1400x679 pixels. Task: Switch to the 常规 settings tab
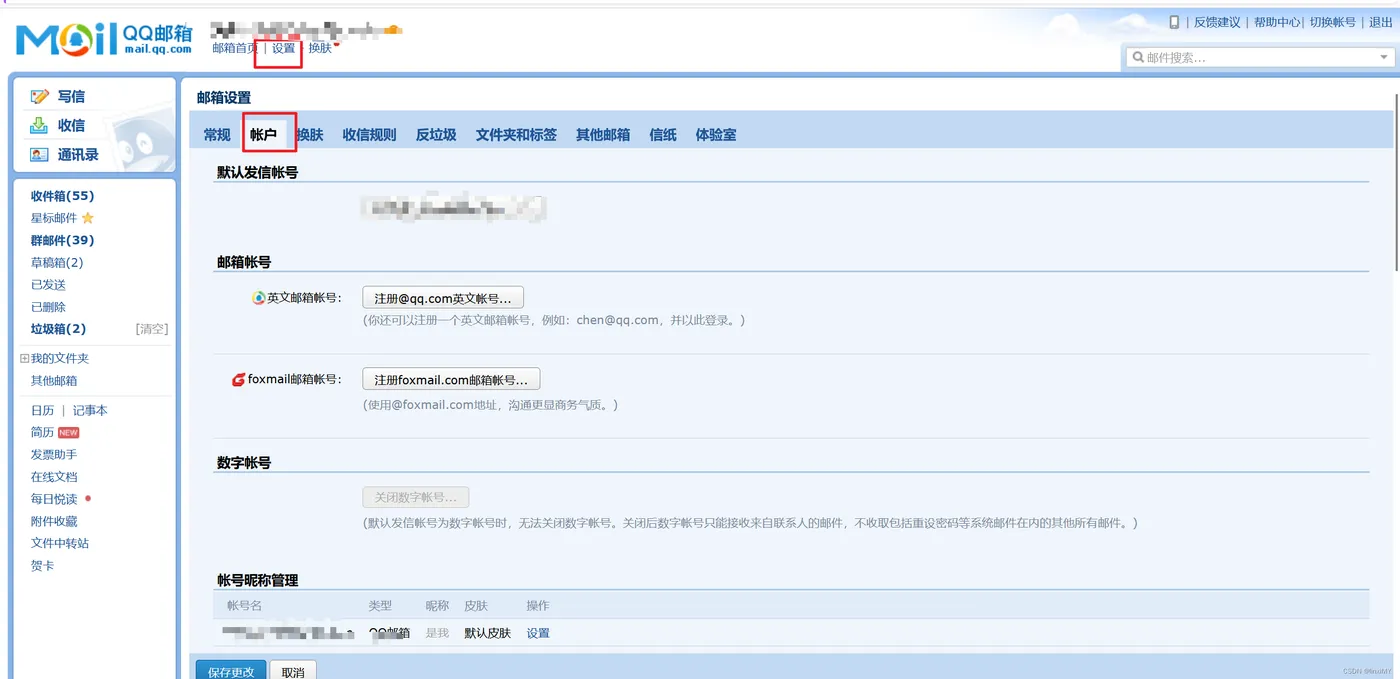(217, 135)
